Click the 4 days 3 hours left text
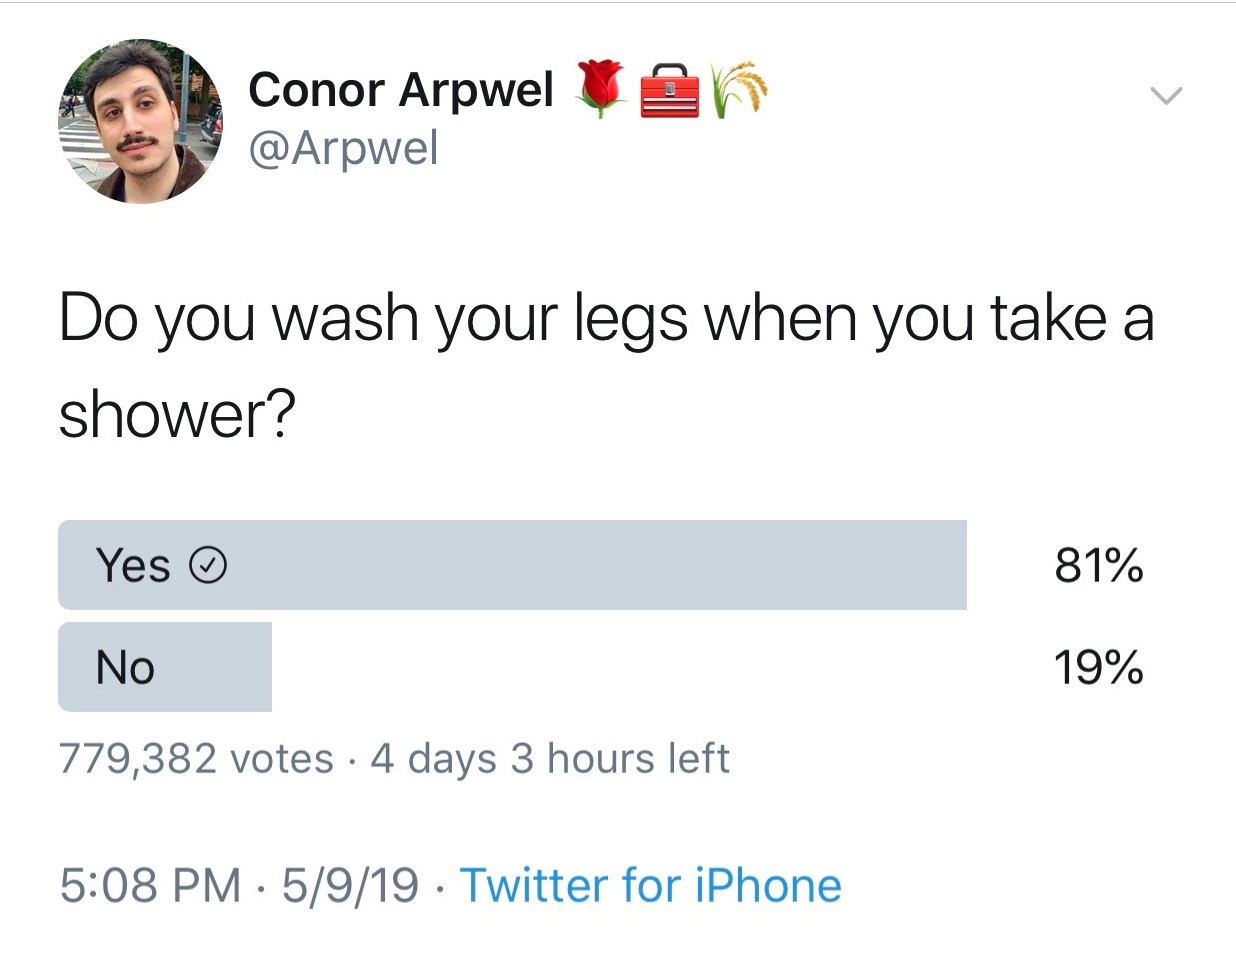 [x=550, y=759]
